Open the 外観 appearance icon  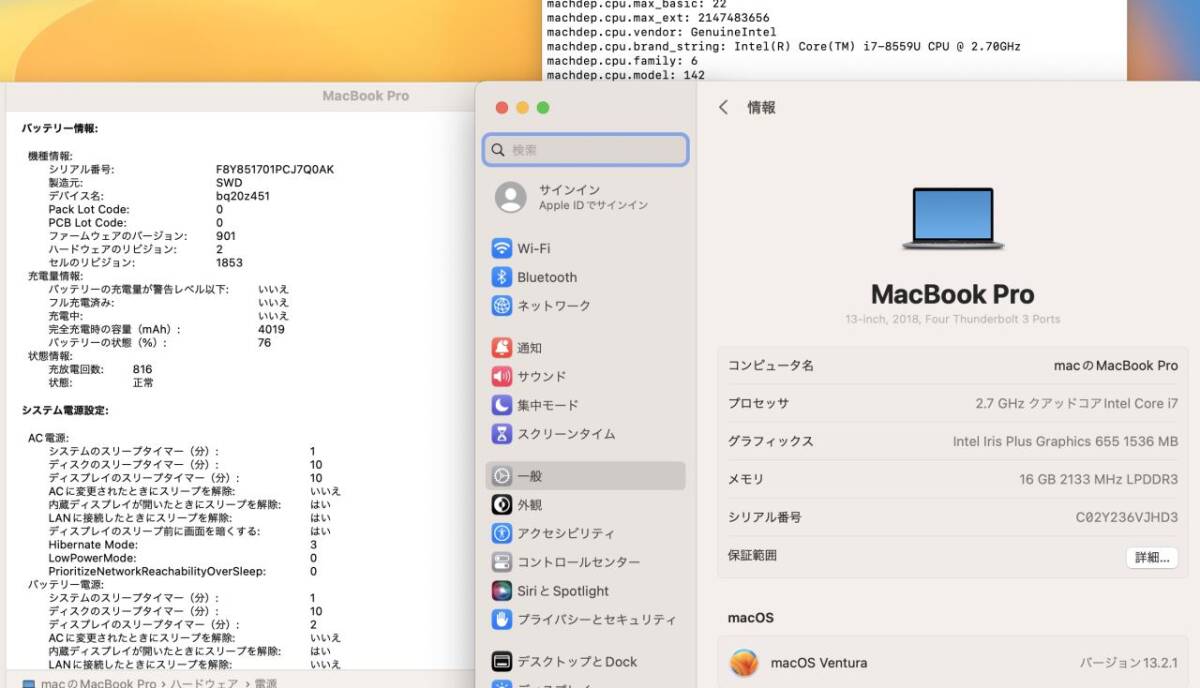pos(501,505)
